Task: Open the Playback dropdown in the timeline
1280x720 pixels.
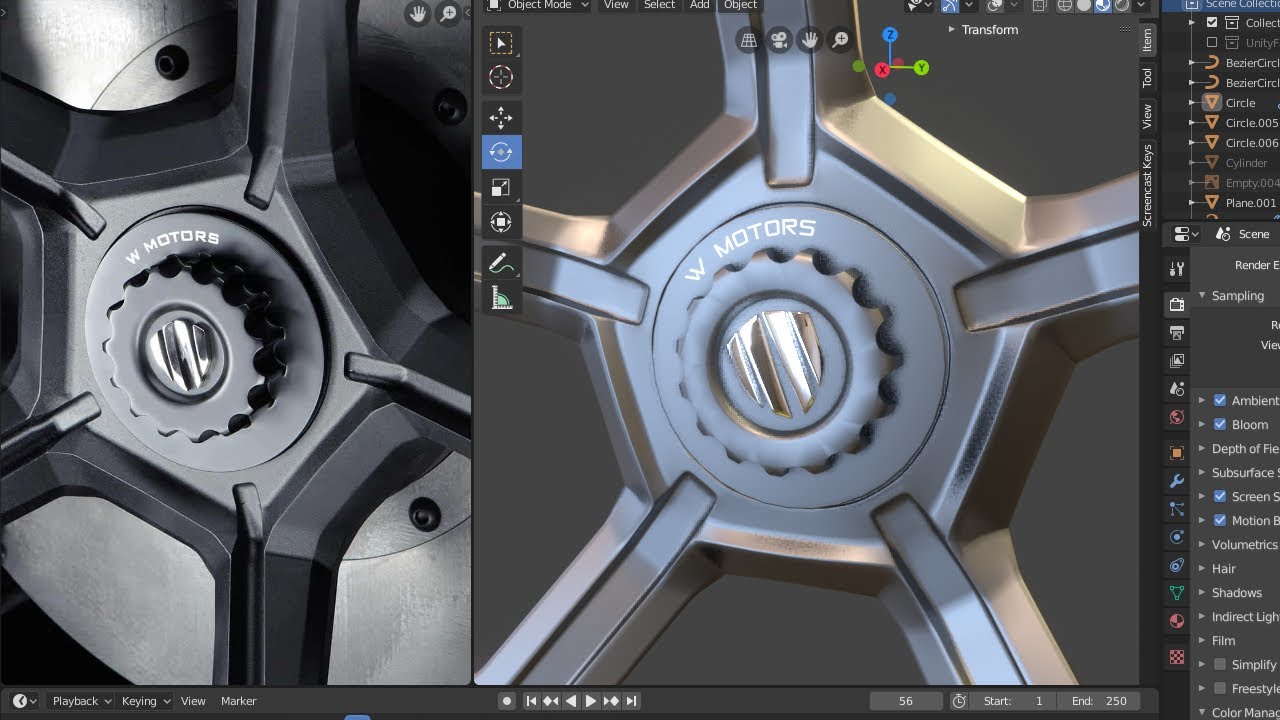Action: pos(82,701)
